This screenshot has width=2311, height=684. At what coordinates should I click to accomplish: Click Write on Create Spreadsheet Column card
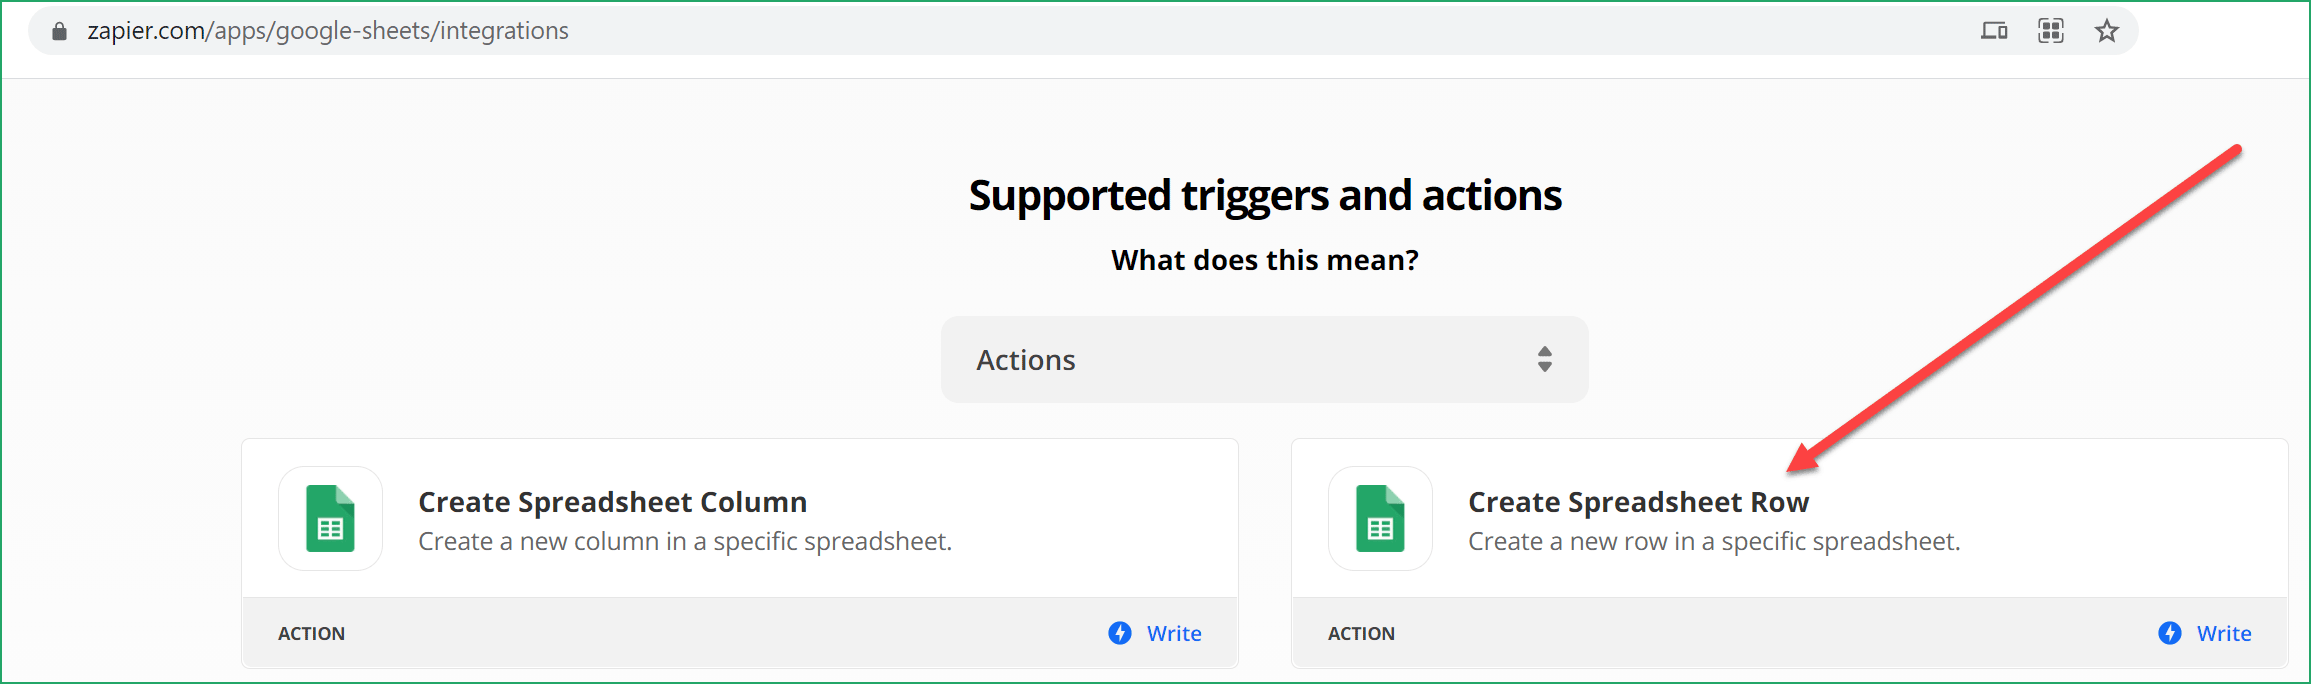(1174, 633)
